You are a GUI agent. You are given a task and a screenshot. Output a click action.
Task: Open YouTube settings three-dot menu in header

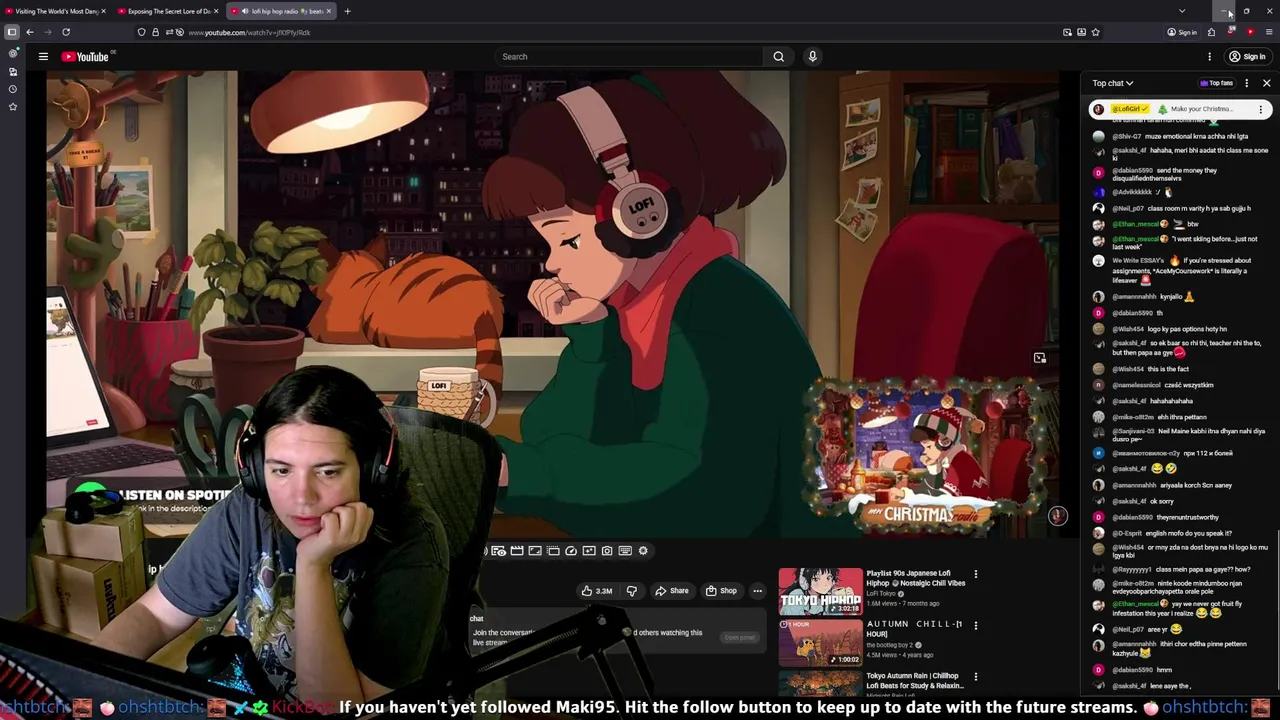click(x=1209, y=57)
